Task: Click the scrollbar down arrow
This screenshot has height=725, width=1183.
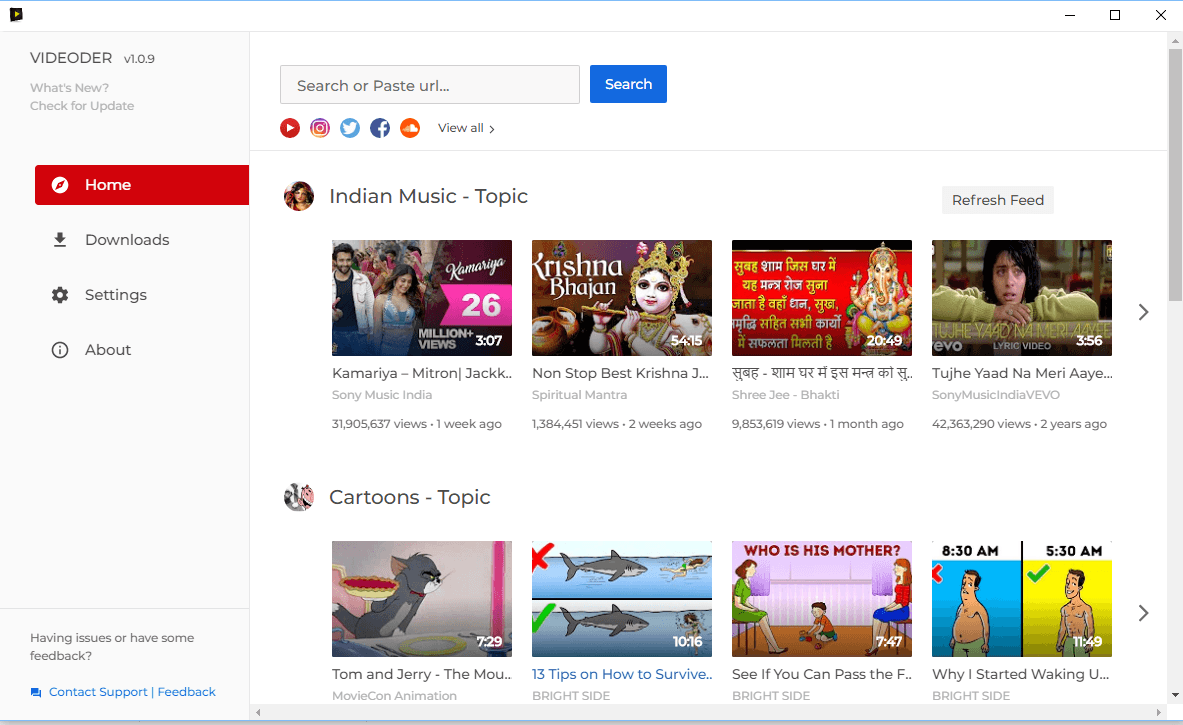Action: pyautogui.click(x=1175, y=696)
